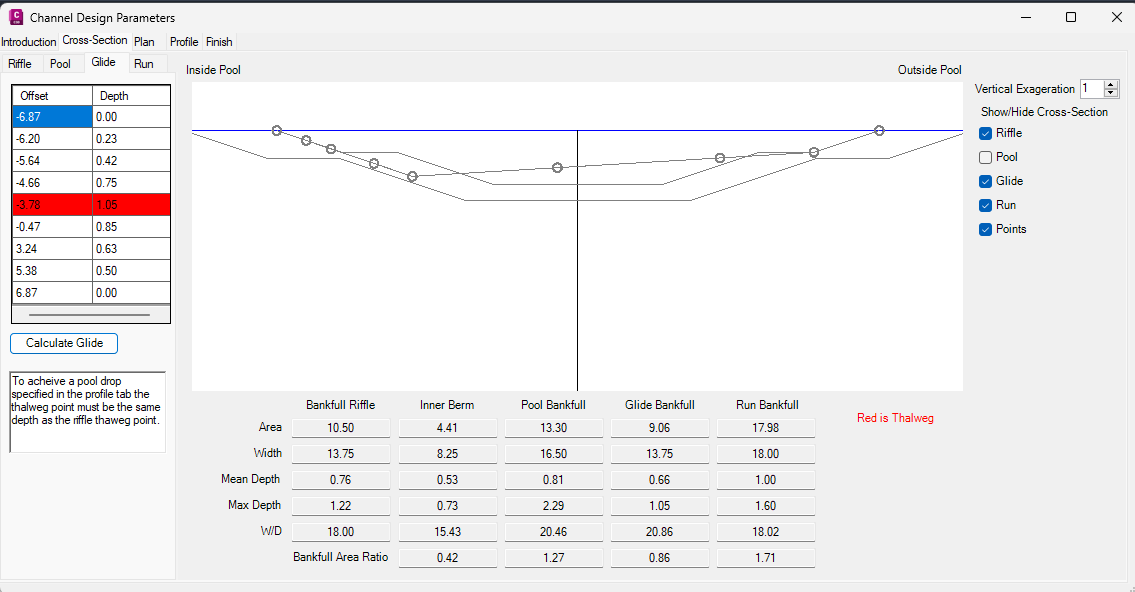Uncheck the Riffle cross-section checkbox
This screenshot has width=1135, height=592.
tap(986, 133)
